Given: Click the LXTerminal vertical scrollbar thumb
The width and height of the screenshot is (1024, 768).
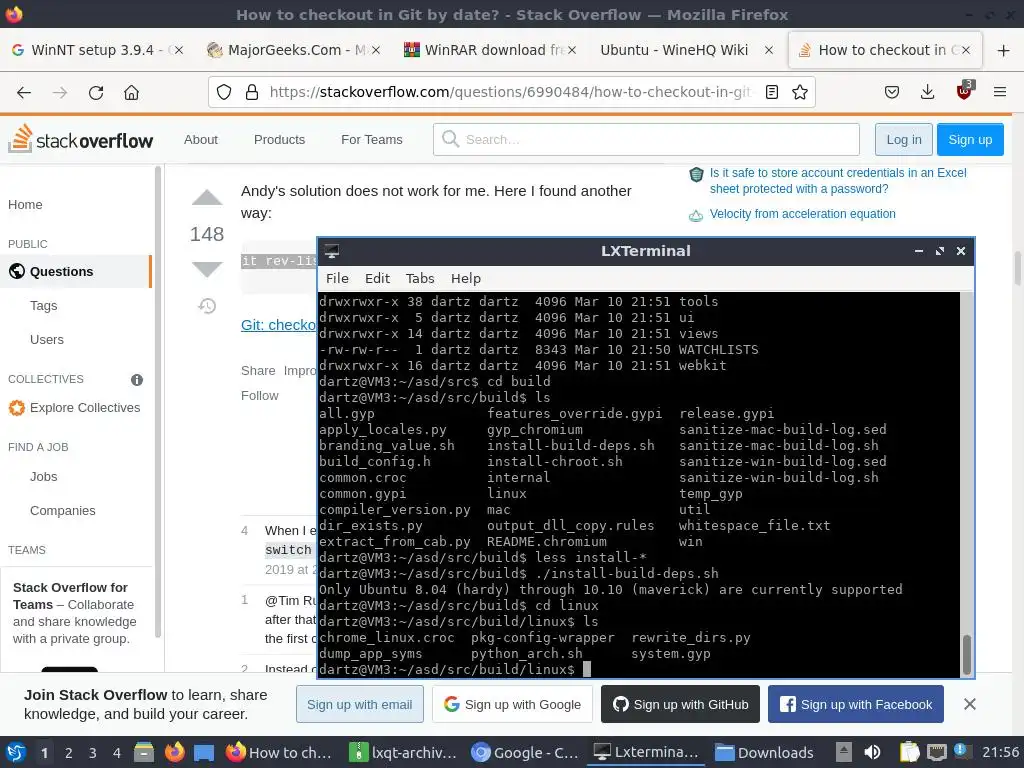Looking at the screenshot, I should (x=967, y=654).
